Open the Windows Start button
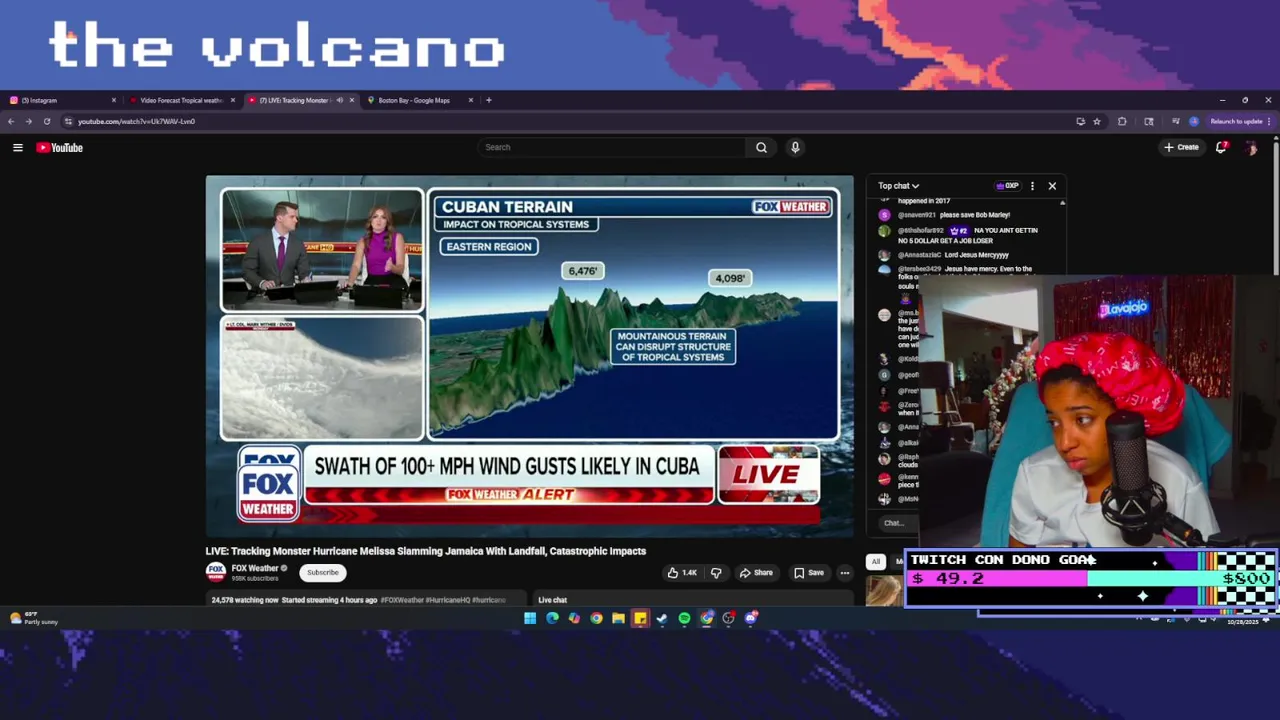Image resolution: width=1280 pixels, height=720 pixels. [530, 618]
